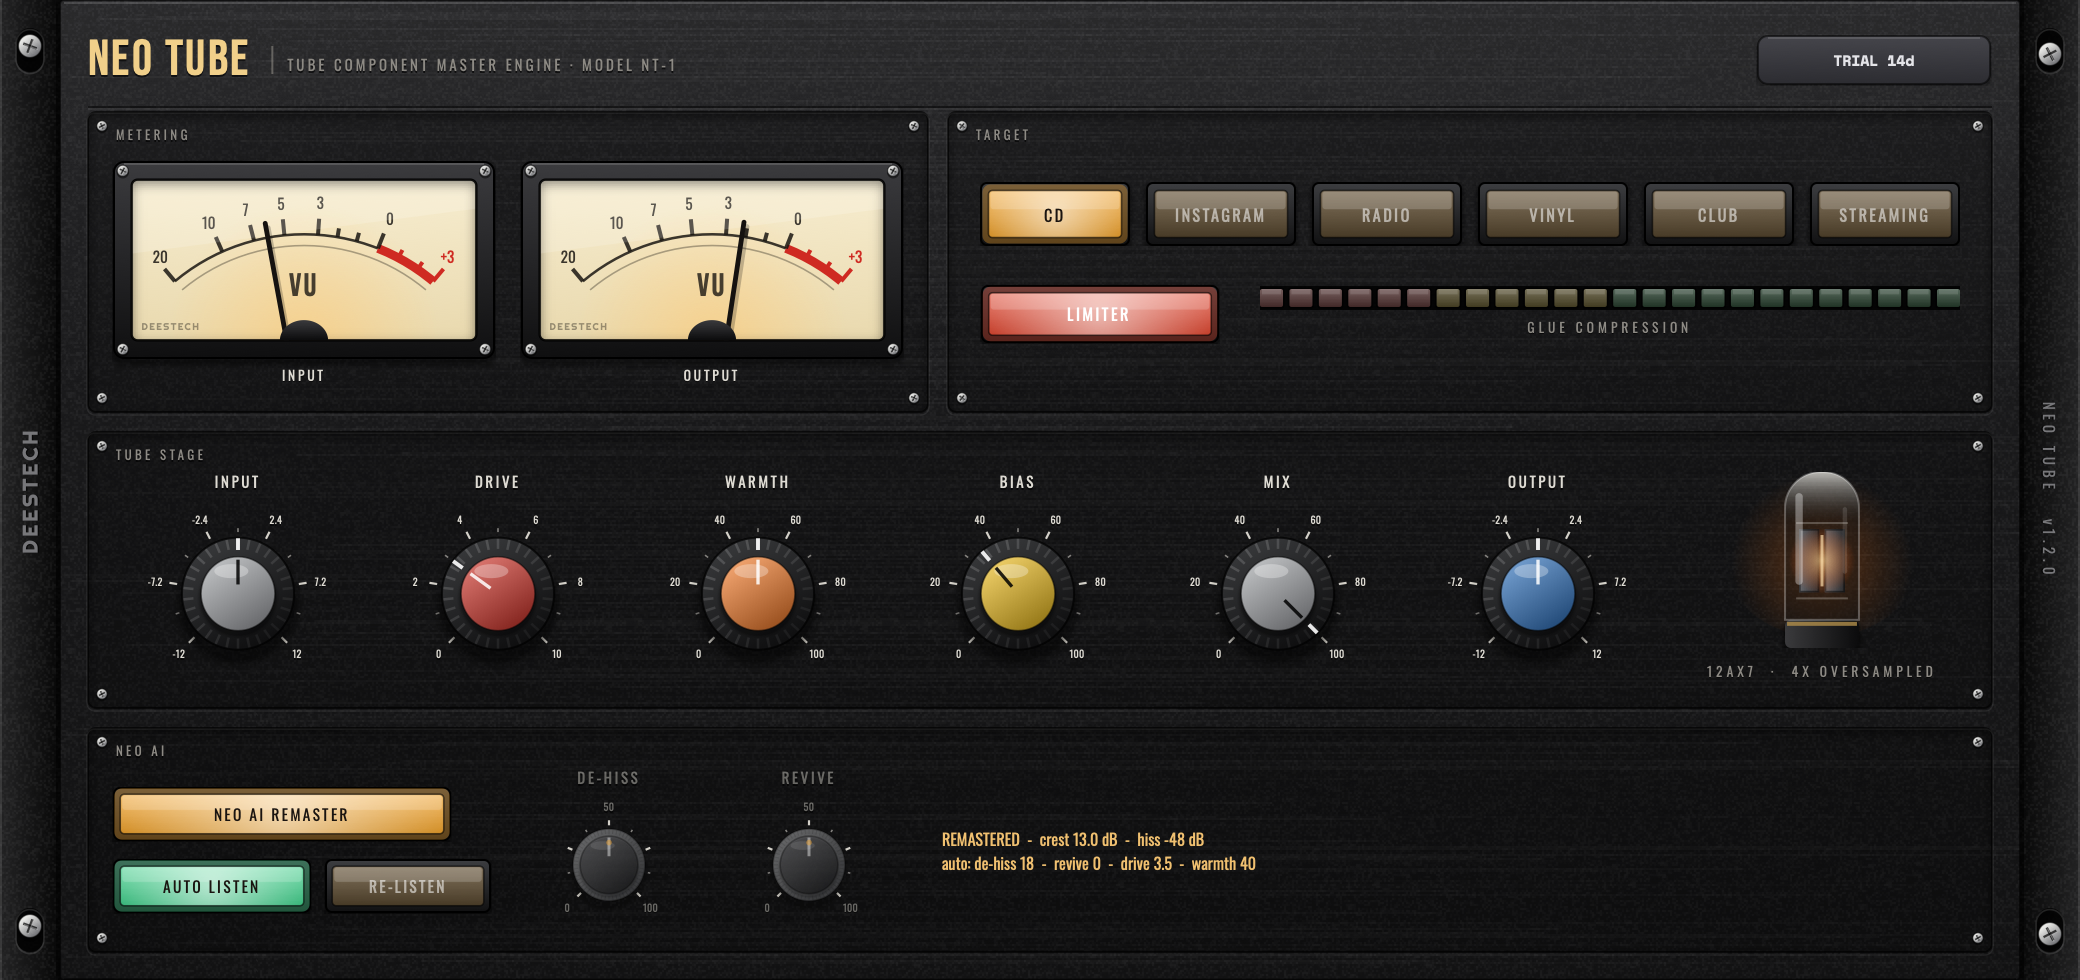Toggle the green Auto Listen button
The width and height of the screenshot is (2080, 980).
(211, 886)
